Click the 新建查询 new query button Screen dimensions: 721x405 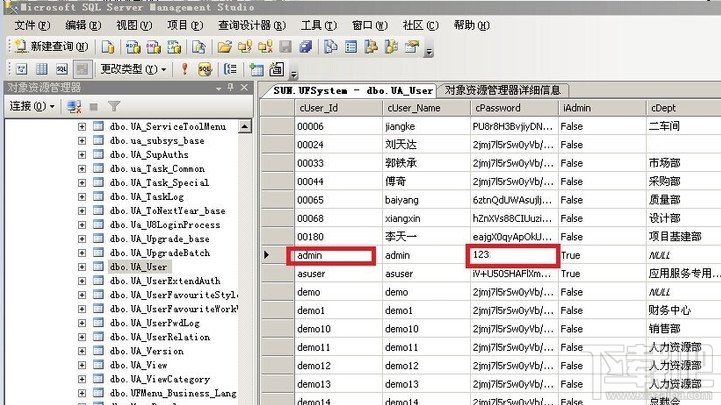(x=51, y=46)
